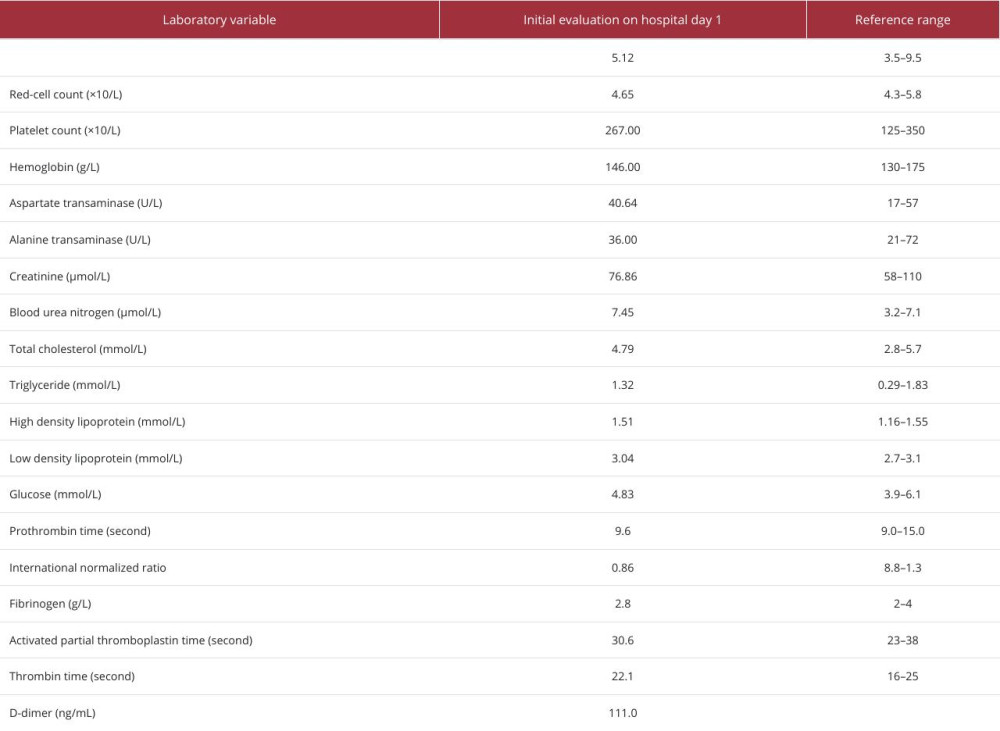This screenshot has height=731, width=1000.
Task: Select the reference range 21–72
Action: (x=902, y=240)
